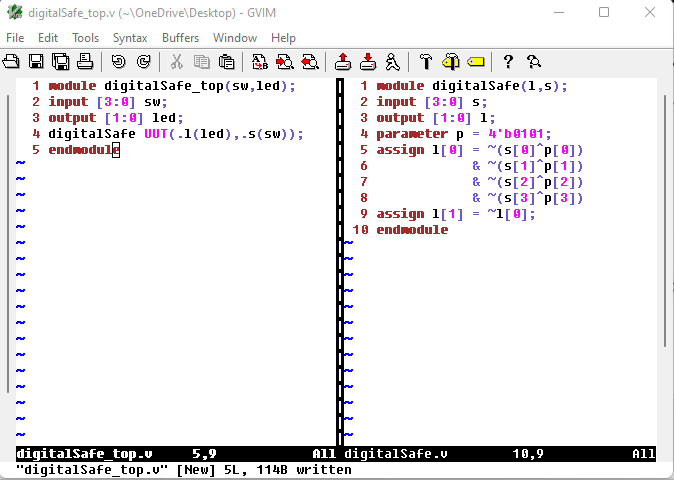674x480 pixels.
Task: Print the file using printer icon
Action: [82, 62]
